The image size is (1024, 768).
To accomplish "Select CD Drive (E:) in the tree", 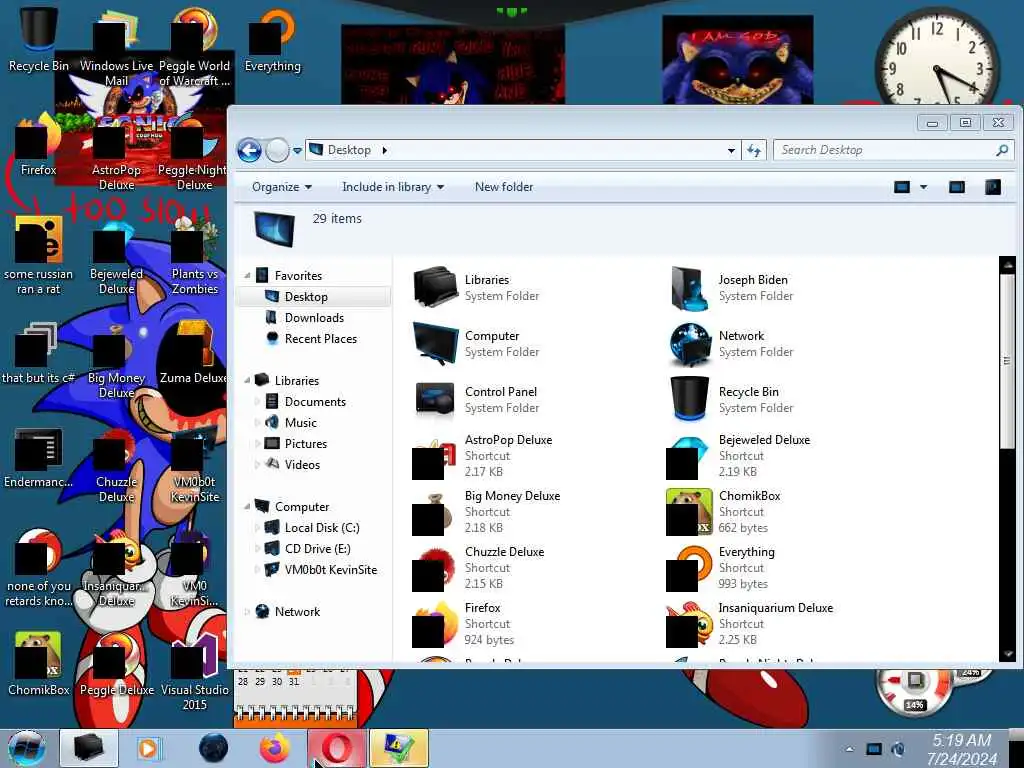I will pos(317,549).
